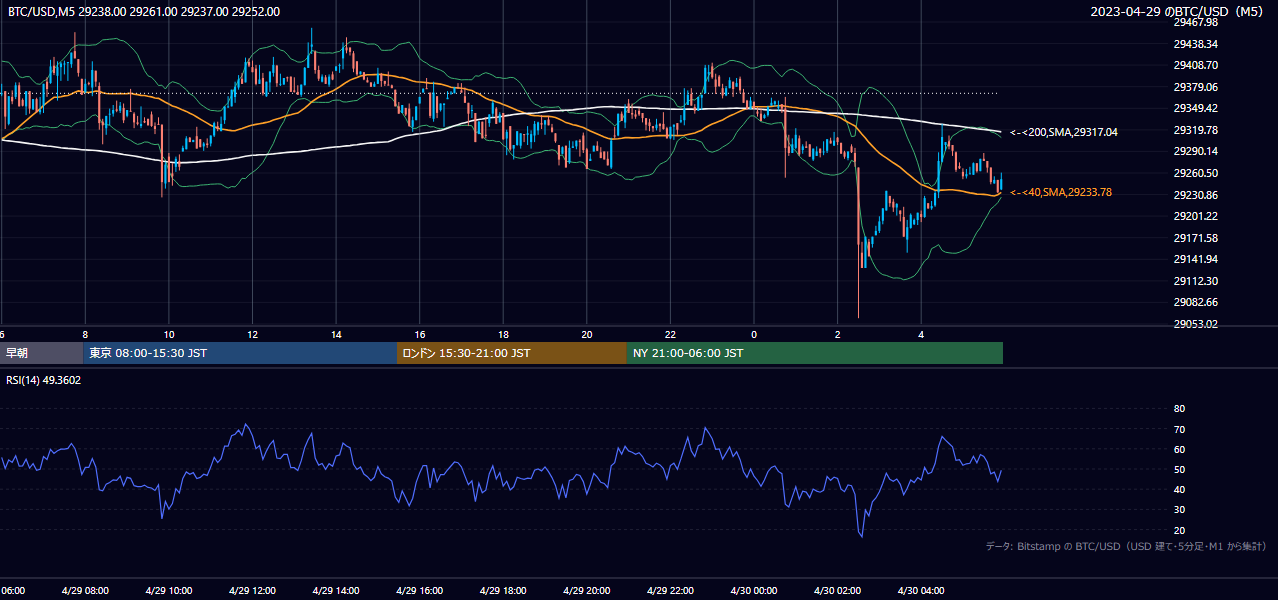
Task: Click hour label 22 under the price chart
Action: tap(670, 334)
